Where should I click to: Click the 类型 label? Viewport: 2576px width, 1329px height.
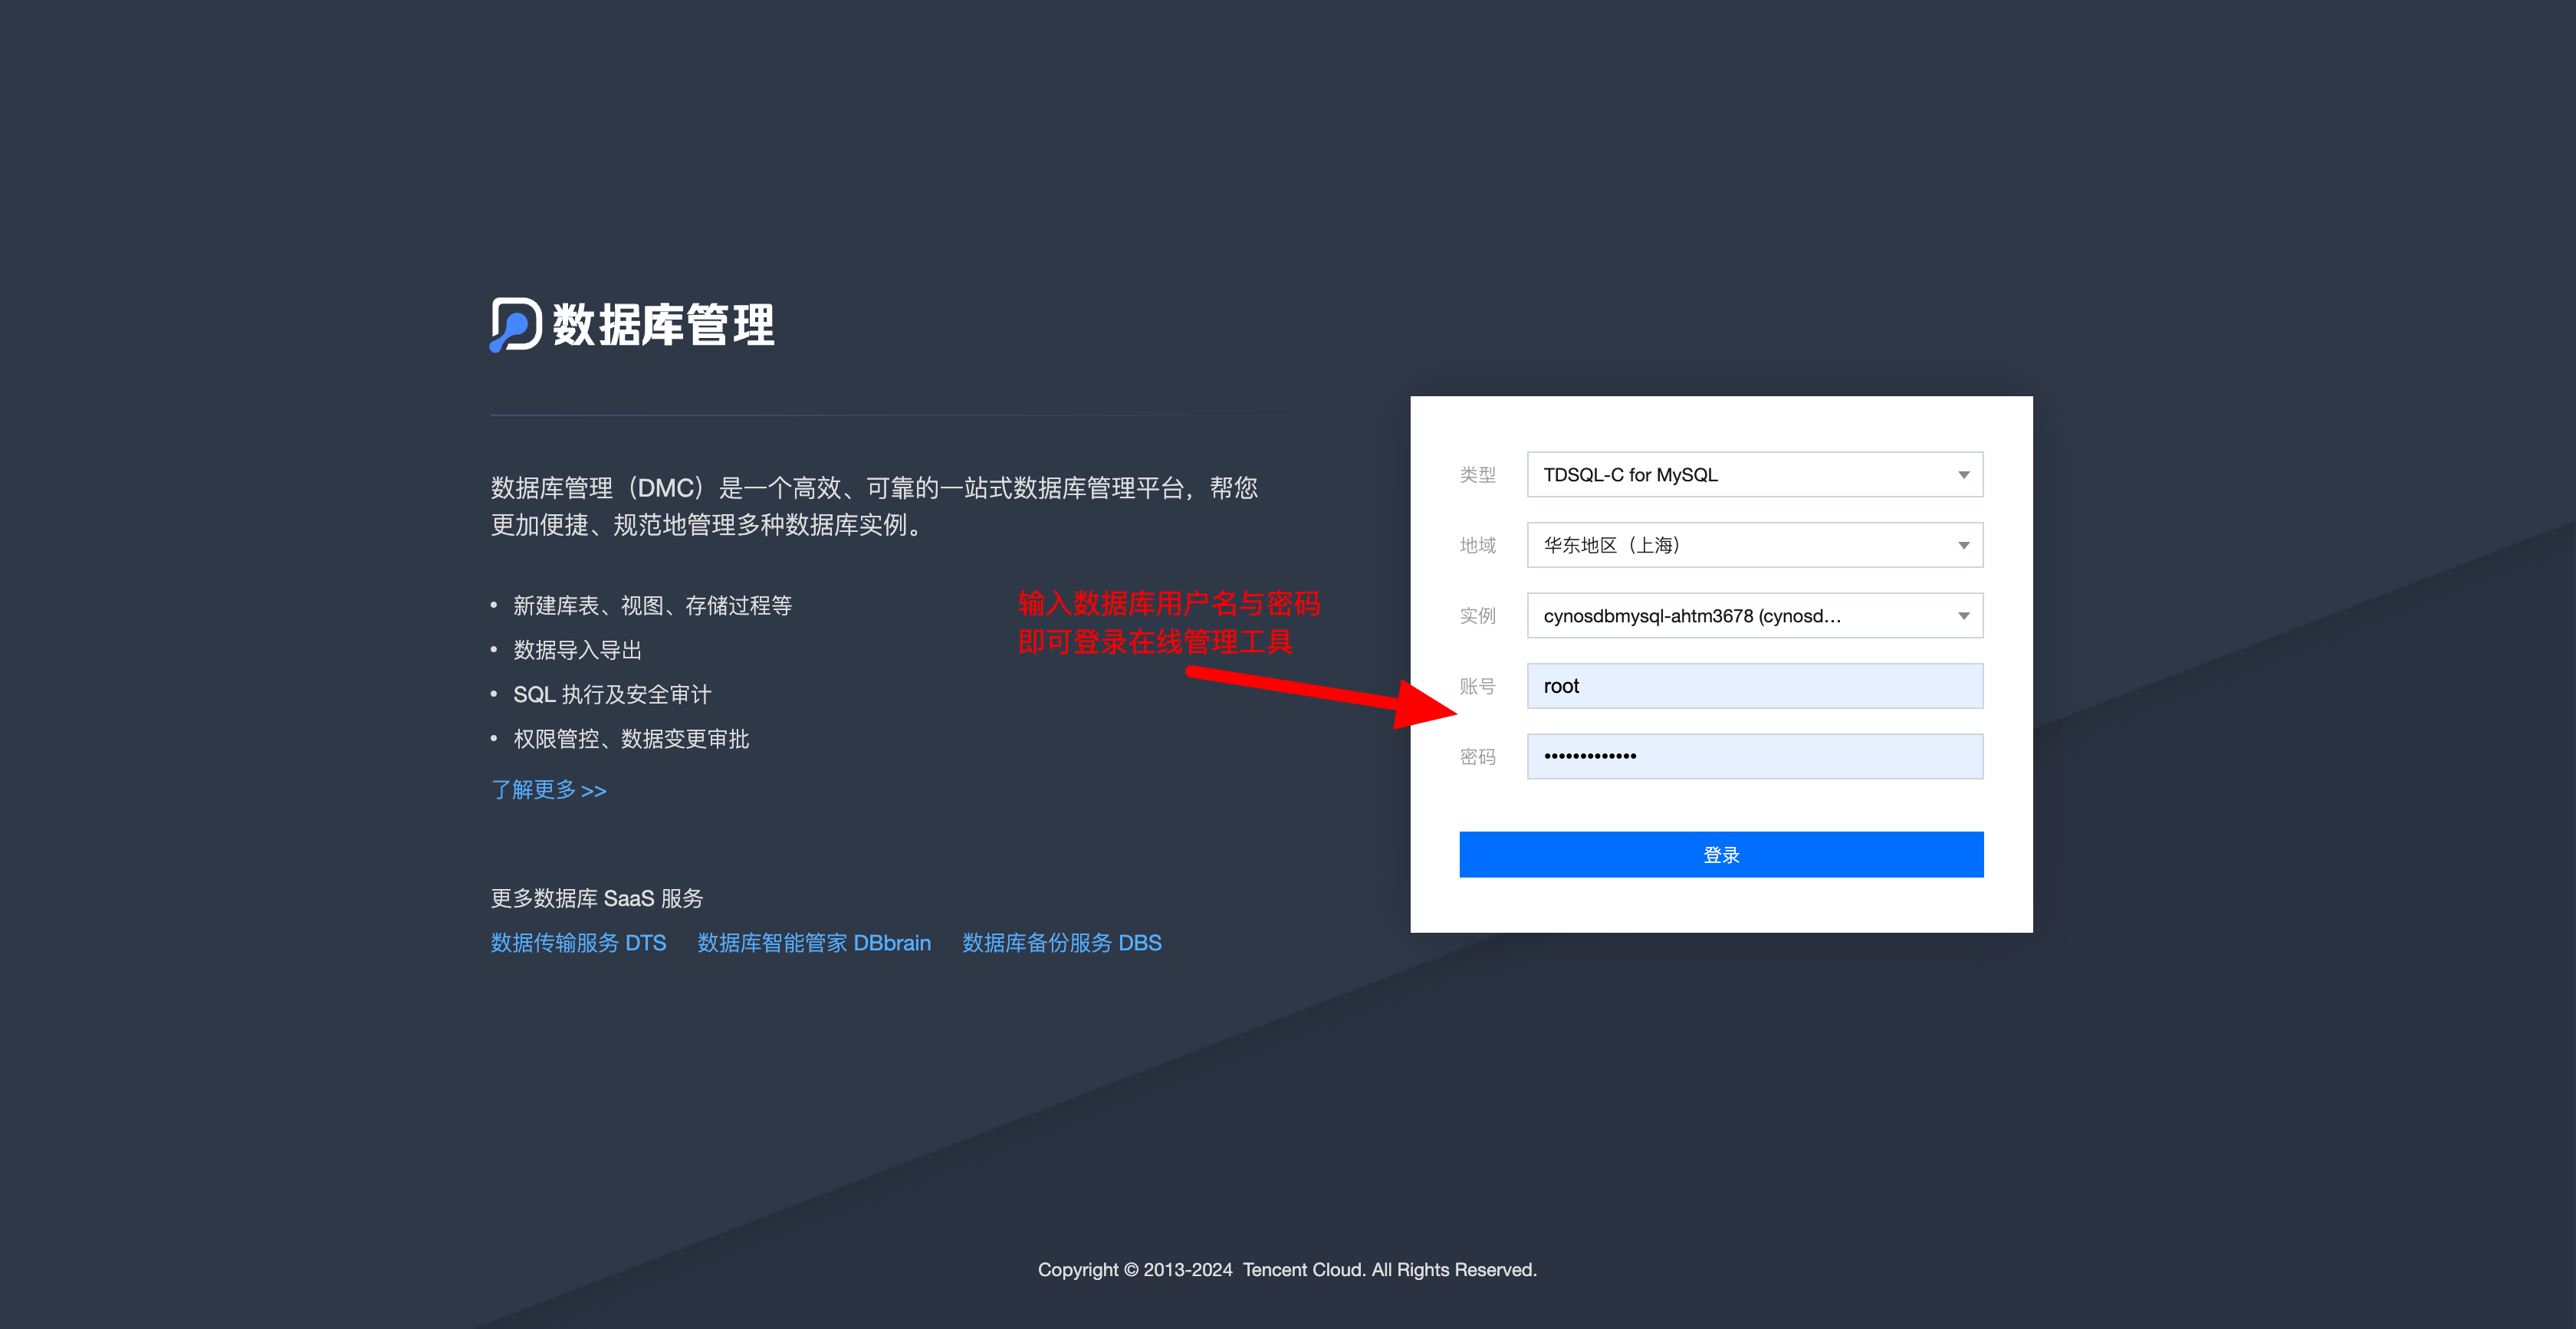[1477, 475]
